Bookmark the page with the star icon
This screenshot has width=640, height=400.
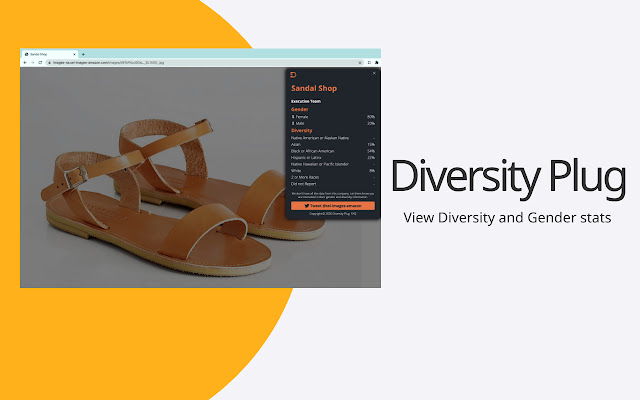[360, 62]
